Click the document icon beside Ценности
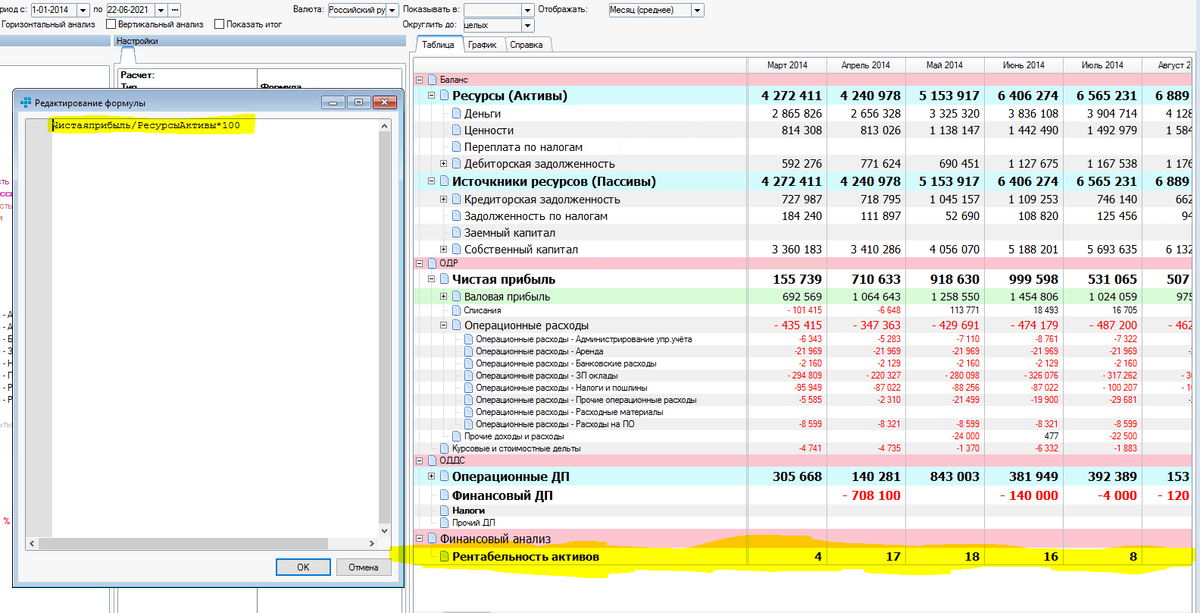The height and width of the screenshot is (613, 1200). [456, 130]
